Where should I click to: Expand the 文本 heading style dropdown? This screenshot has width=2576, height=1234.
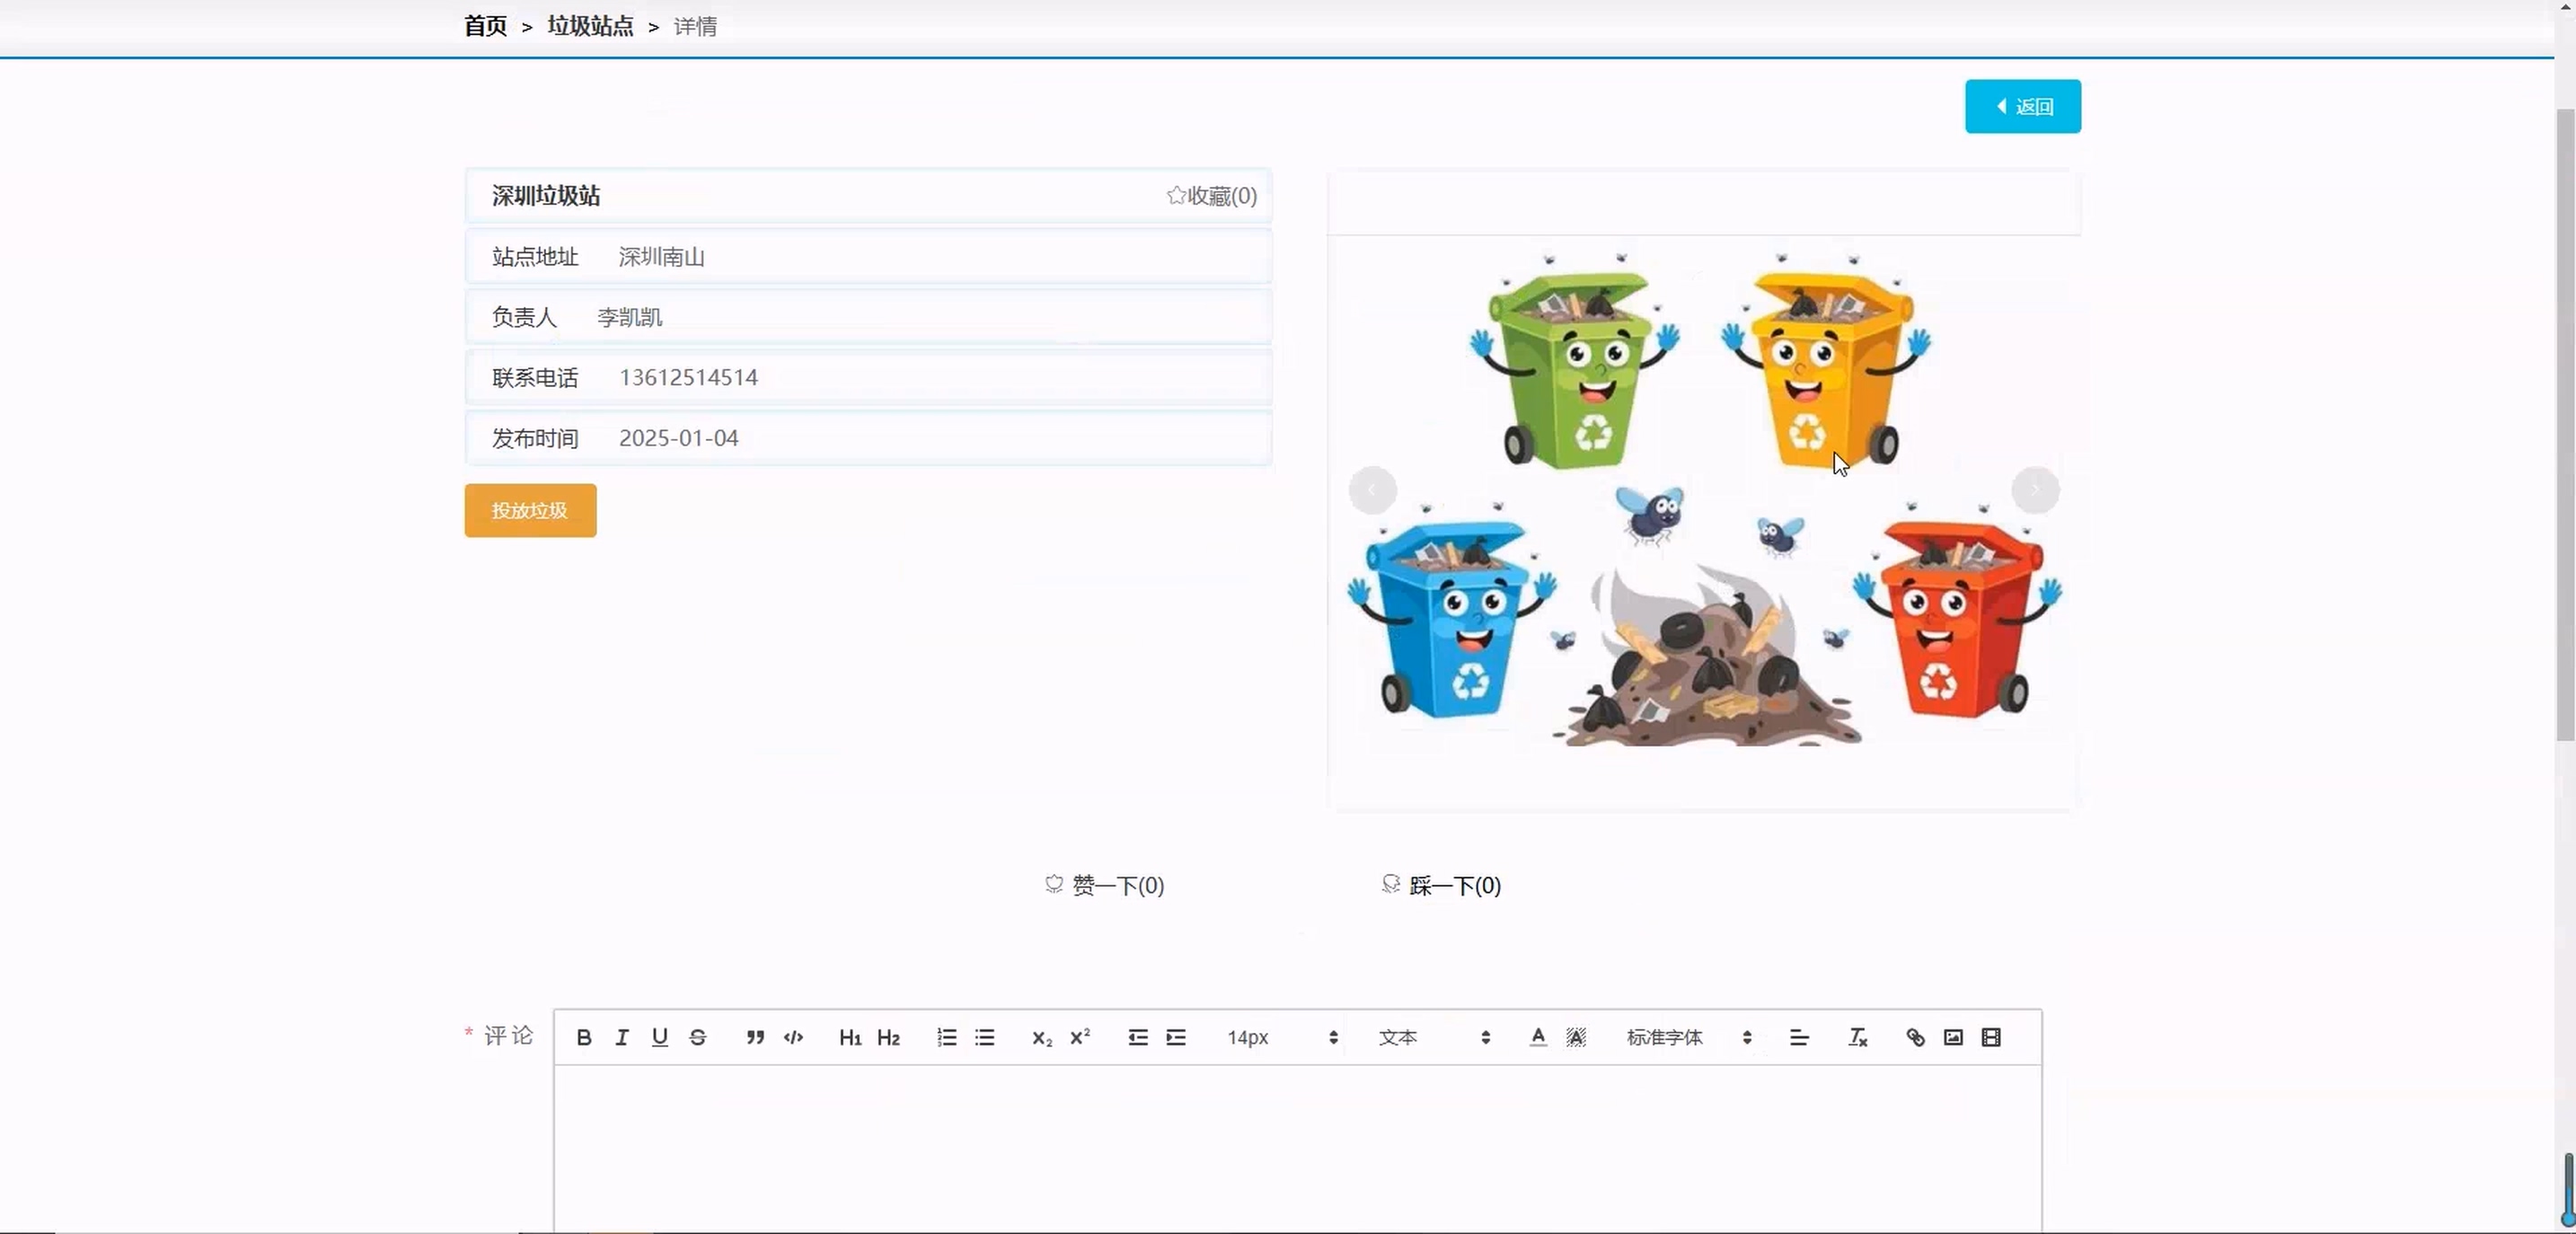[1434, 1037]
